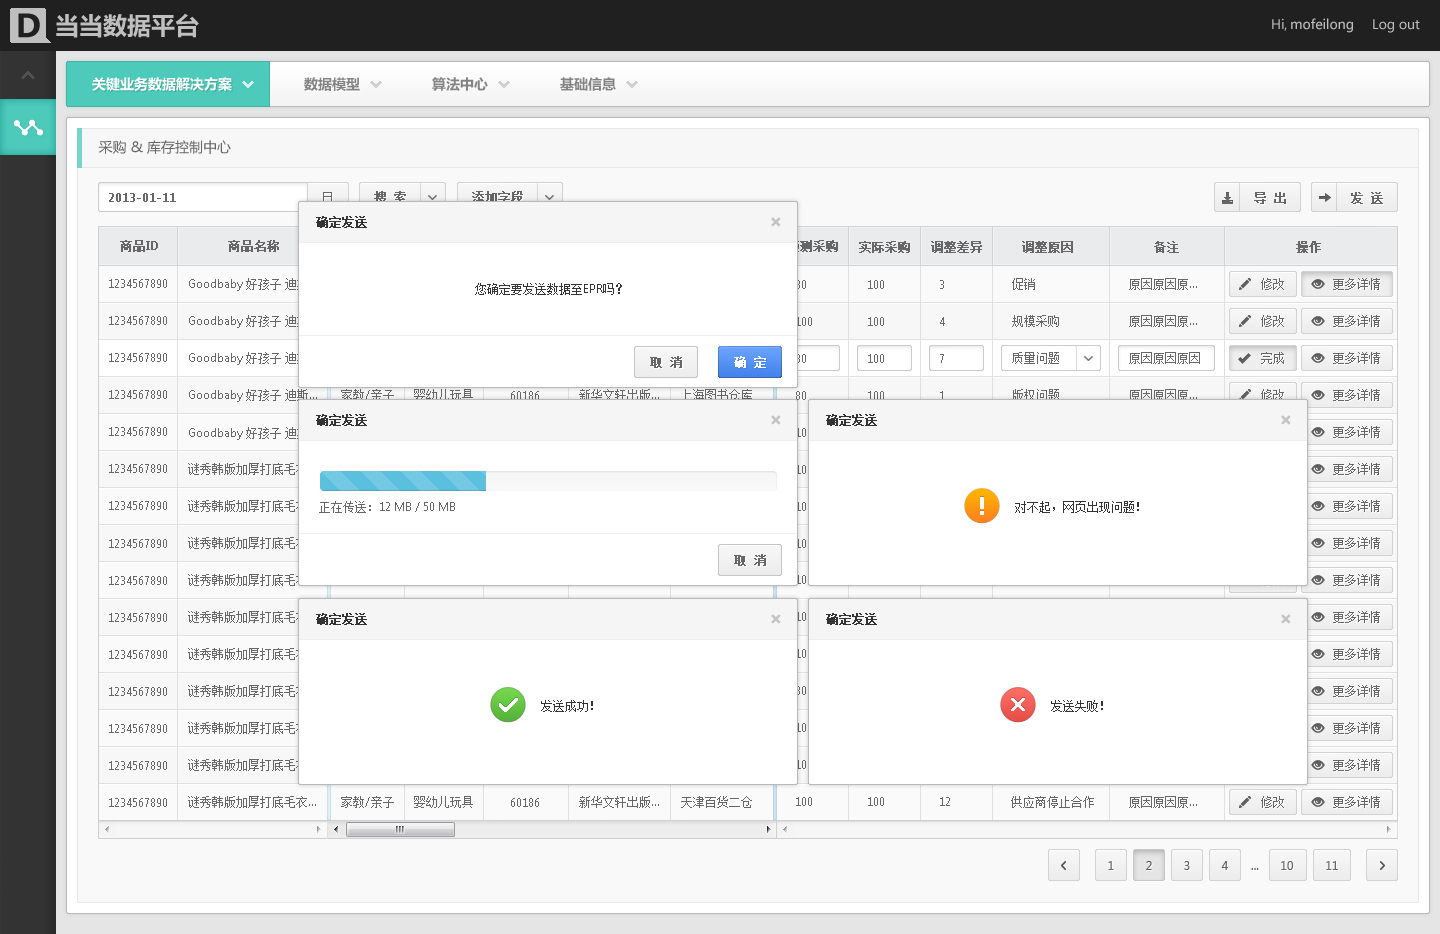Click the 实际采购 column header
This screenshot has height=934, width=1440.
click(x=884, y=247)
